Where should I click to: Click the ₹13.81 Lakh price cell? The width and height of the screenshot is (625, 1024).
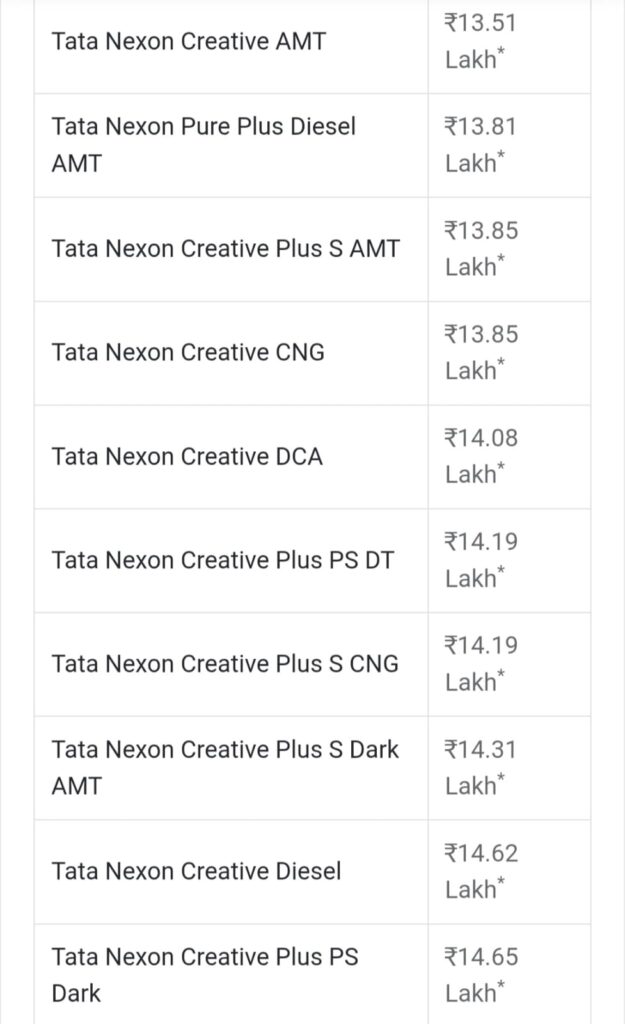(481, 145)
